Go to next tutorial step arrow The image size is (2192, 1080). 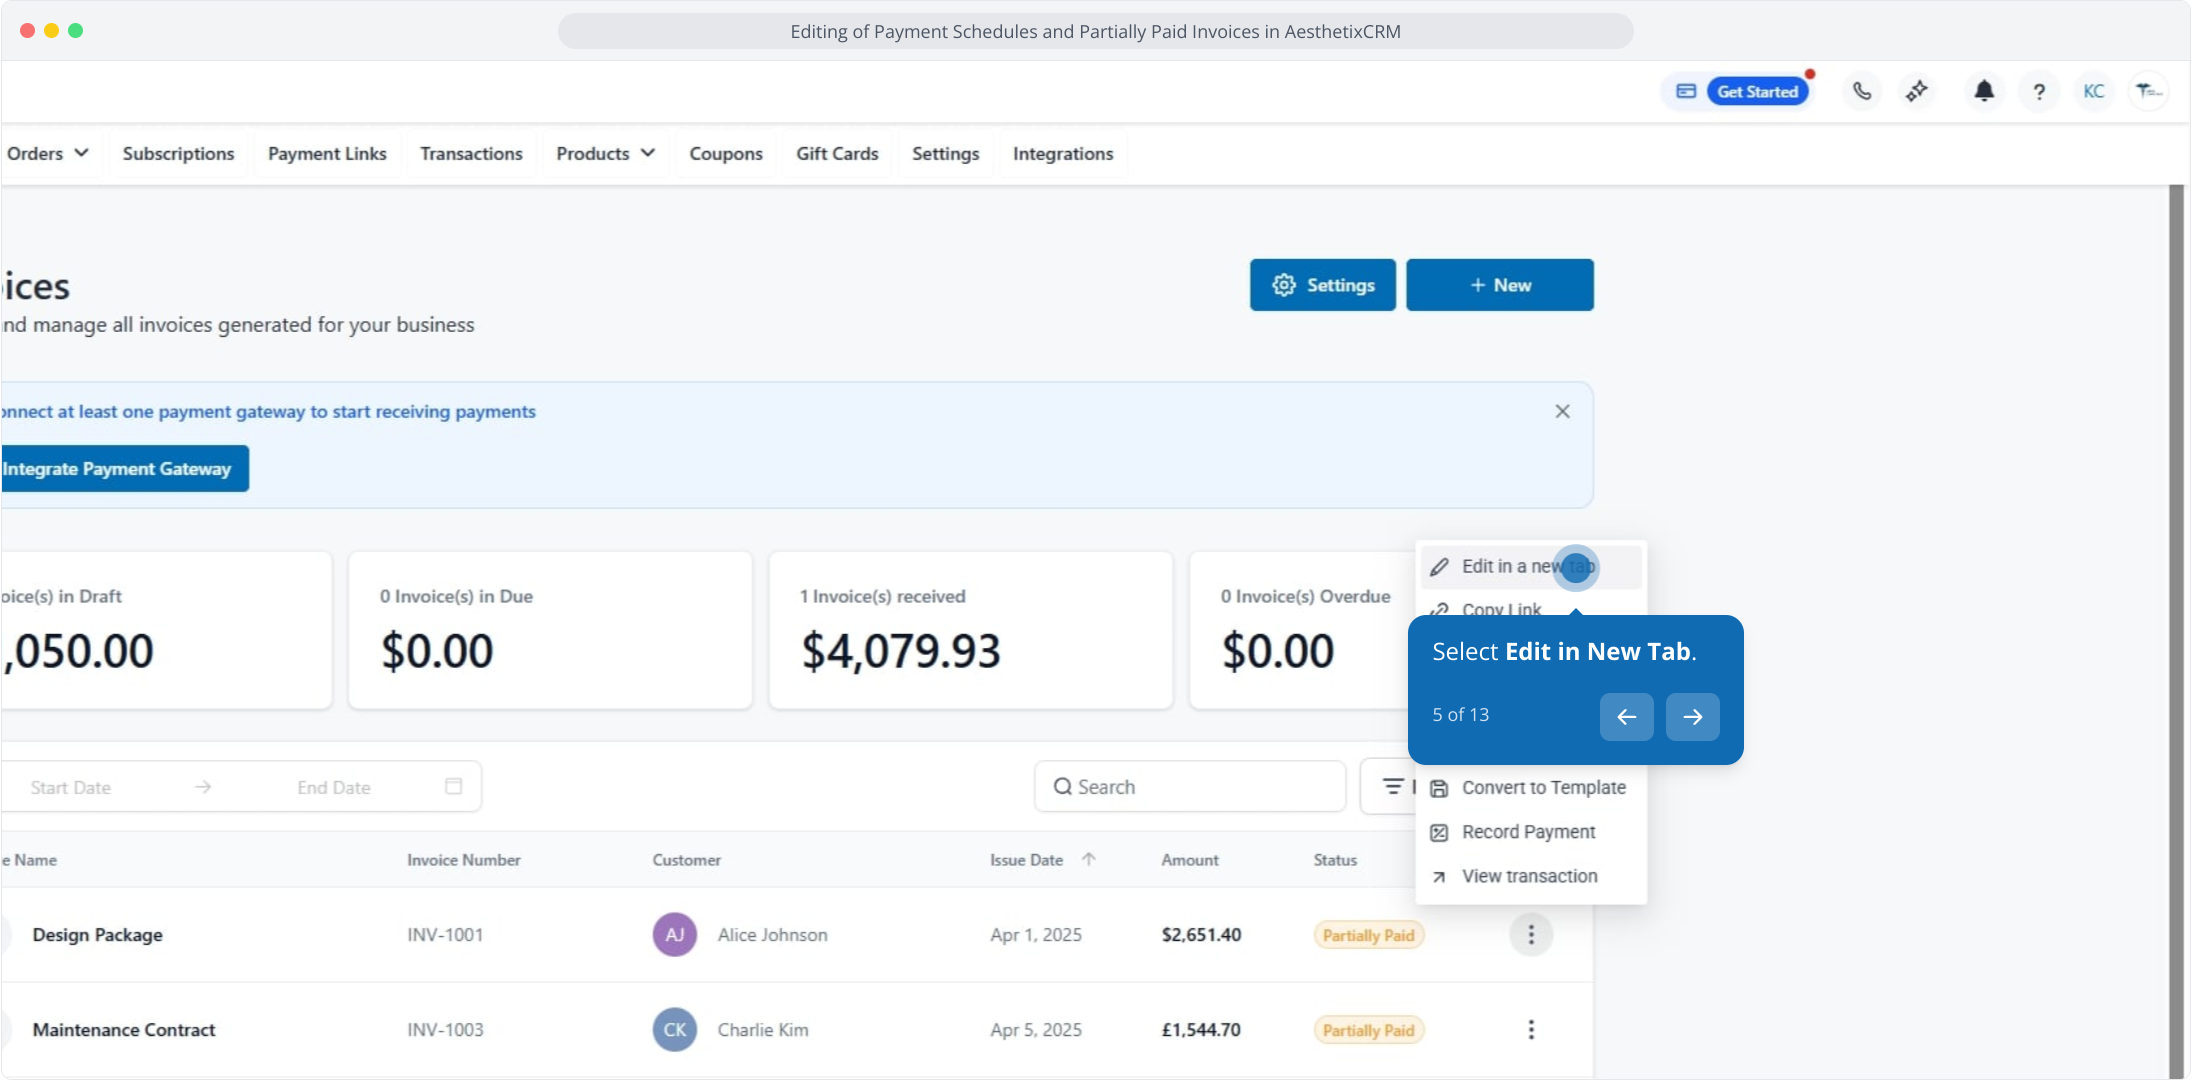(x=1692, y=717)
